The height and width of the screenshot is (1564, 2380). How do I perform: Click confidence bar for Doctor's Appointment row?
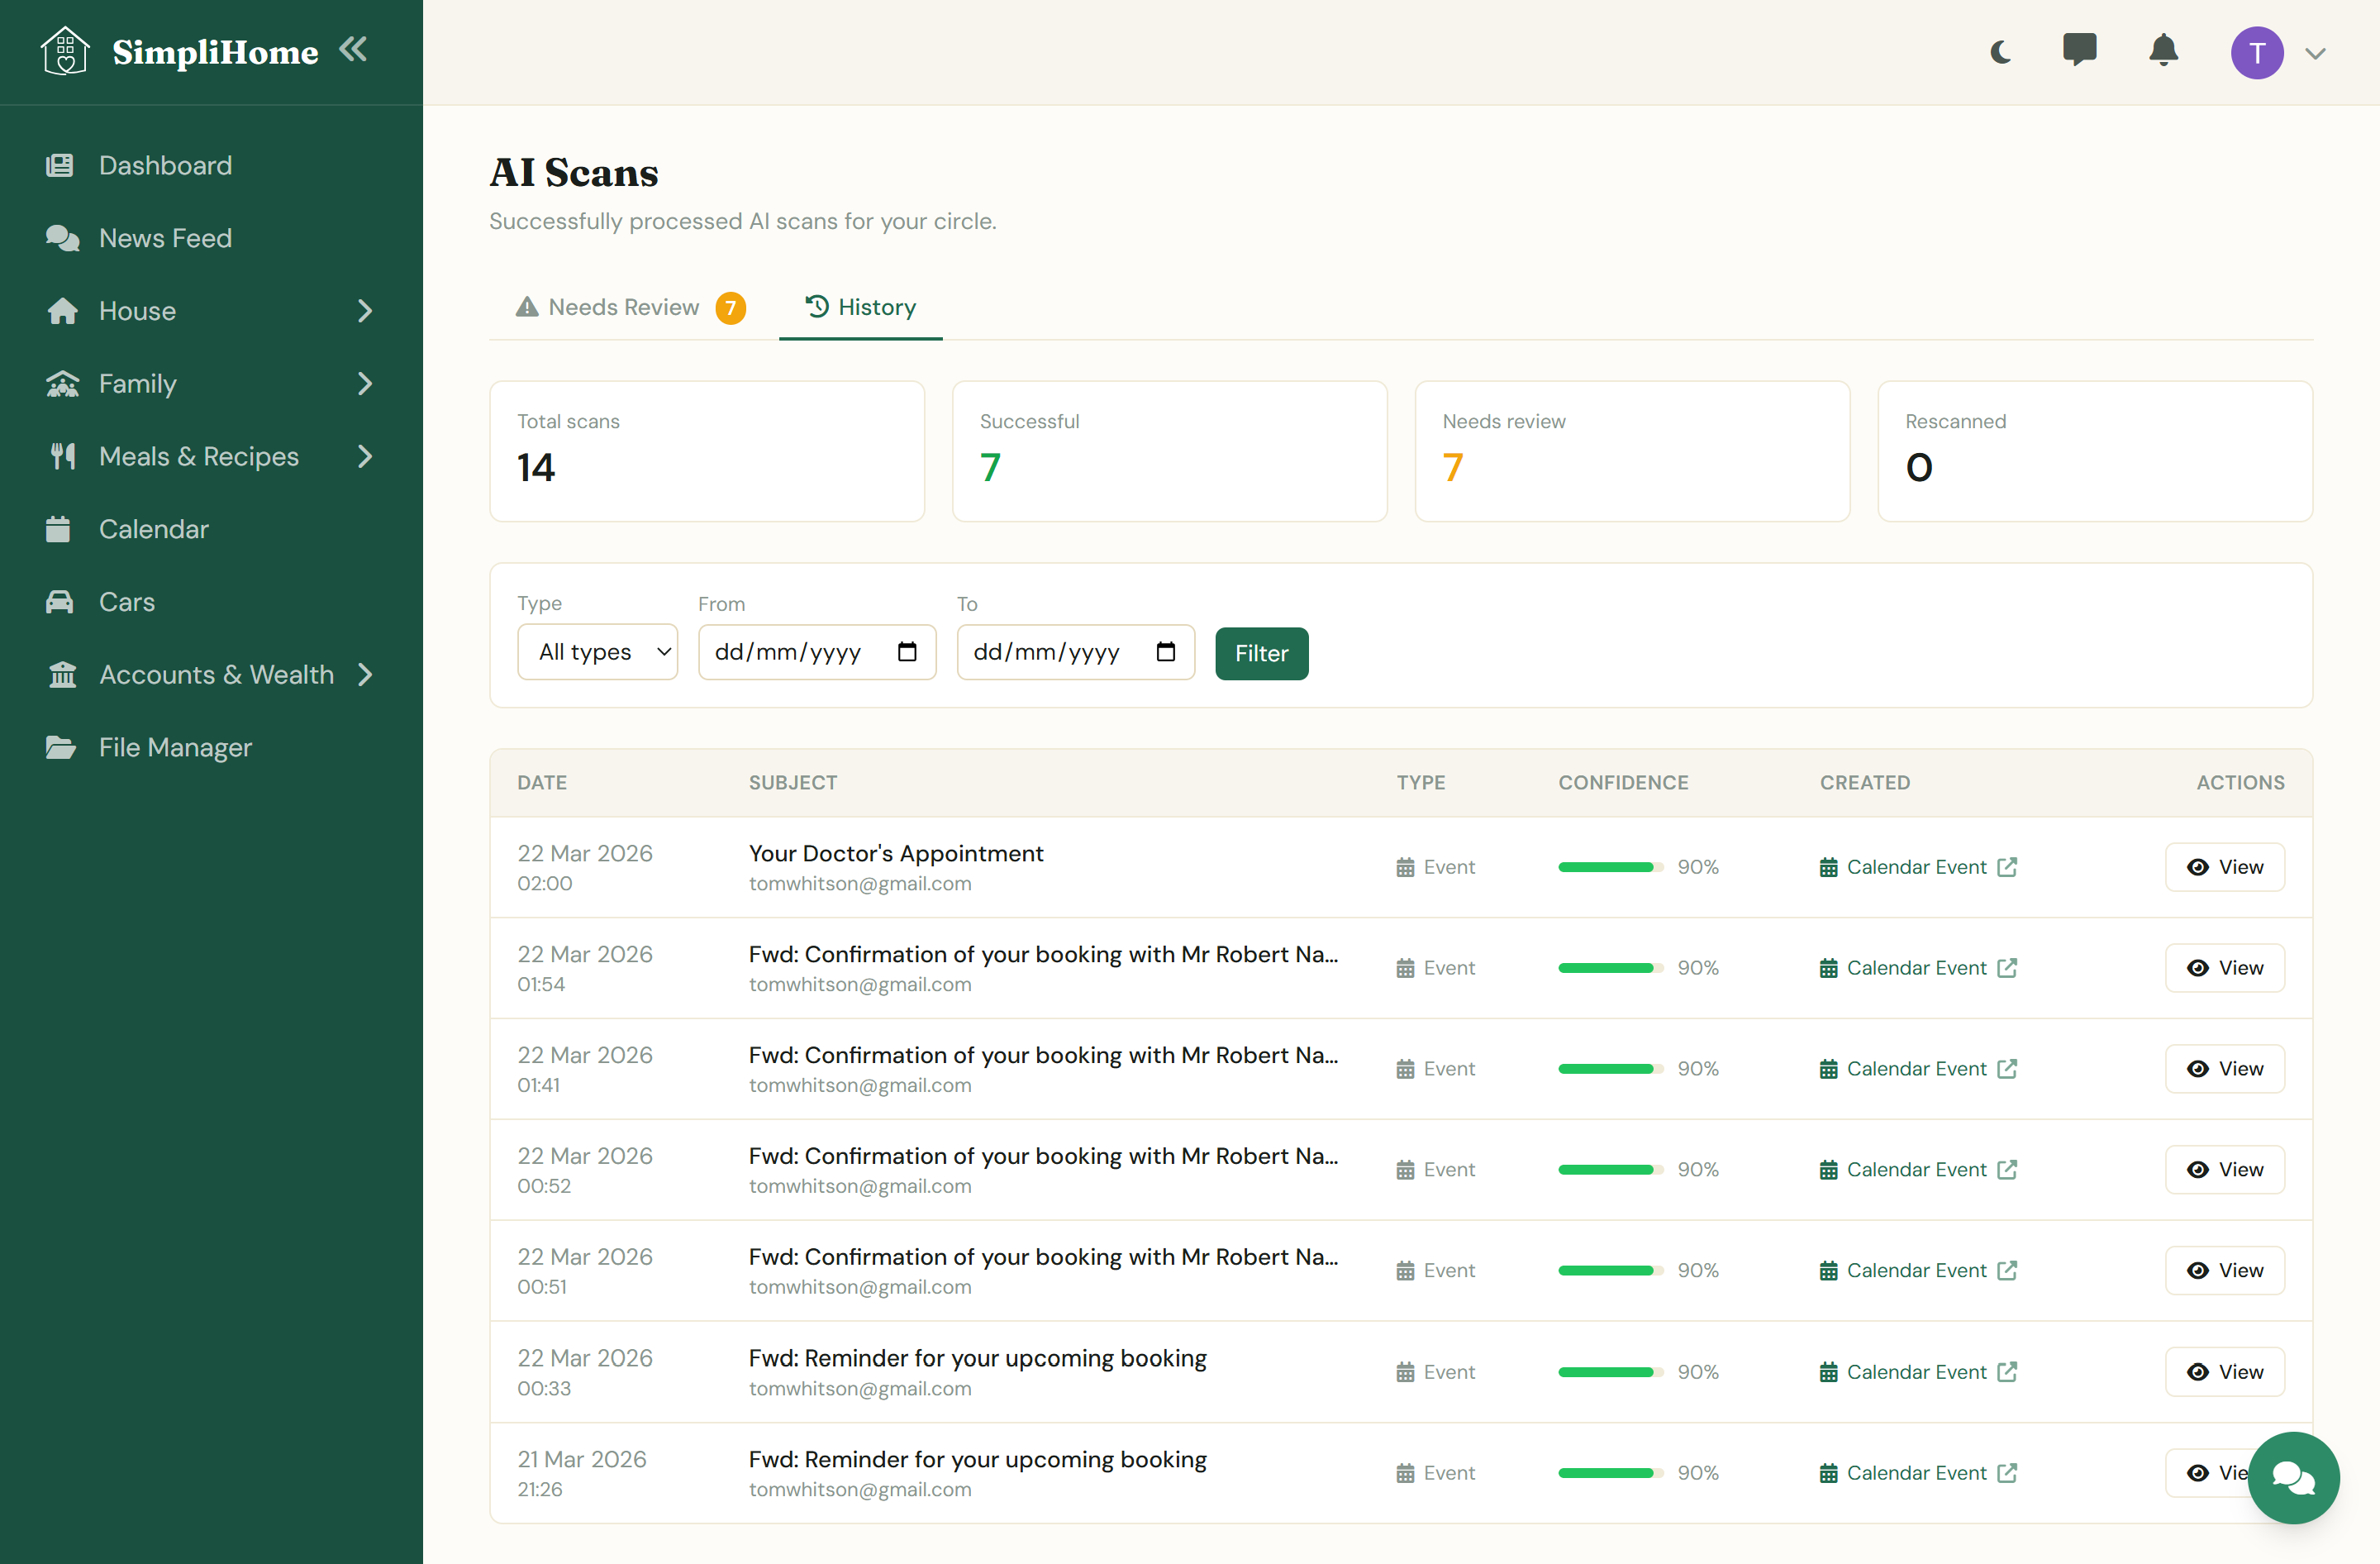1610,867
